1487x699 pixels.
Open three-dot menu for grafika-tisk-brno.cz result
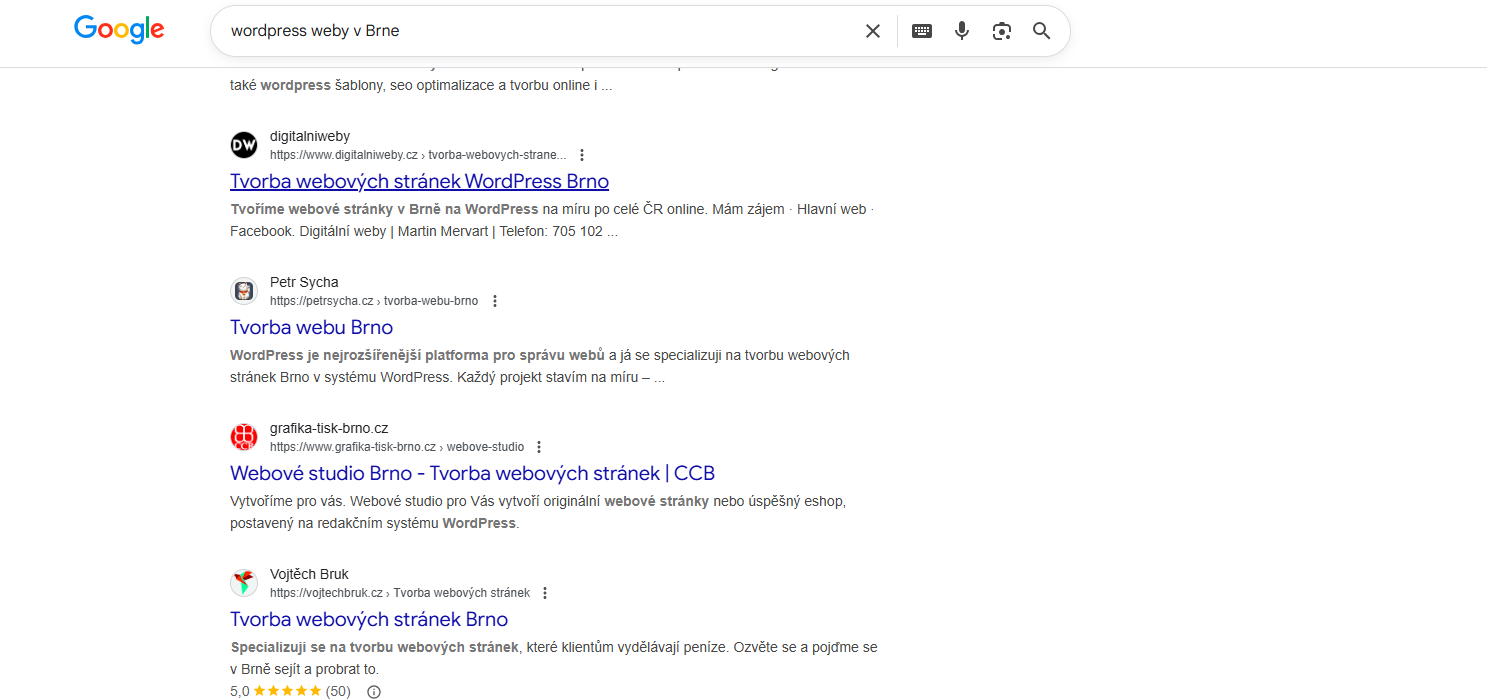[539, 447]
